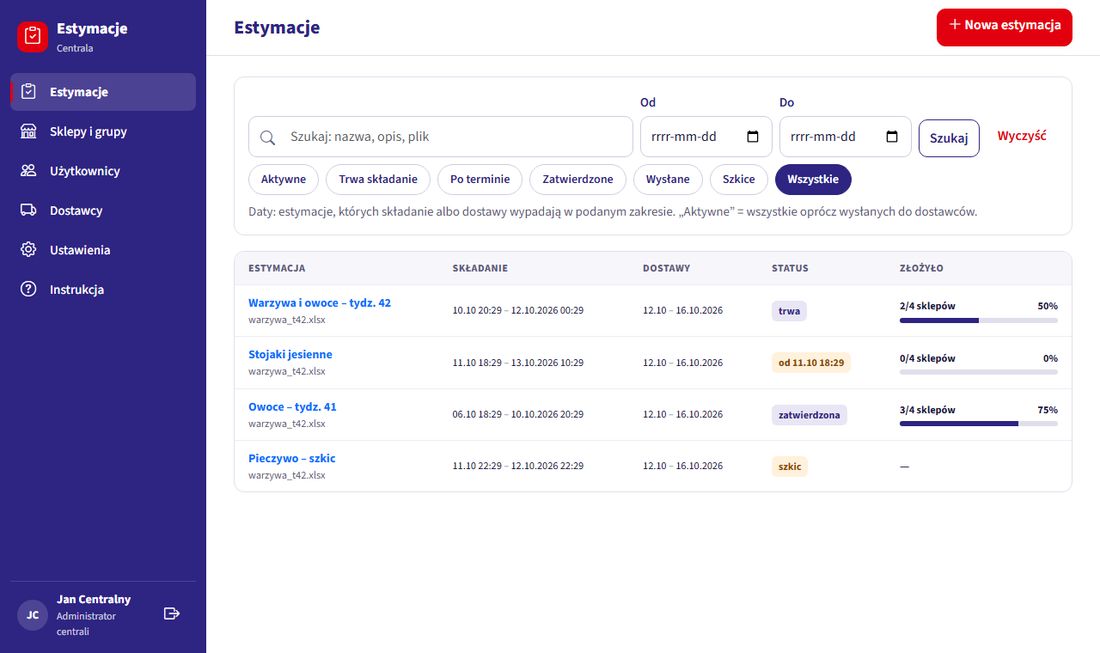Click the szkic status badge
Viewport: 1100px width, 653px height.
point(789,466)
